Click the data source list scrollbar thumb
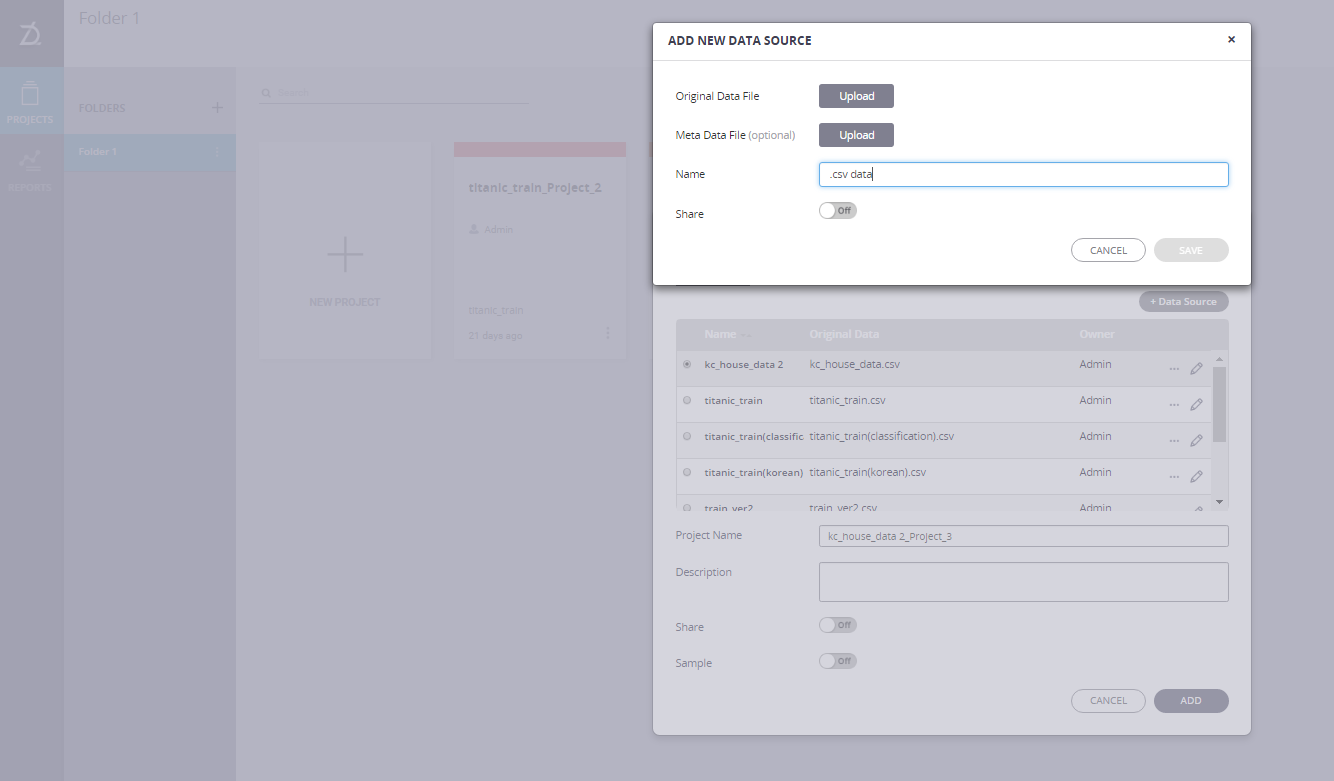Viewport: 1334px width, 781px height. pos(1219,404)
